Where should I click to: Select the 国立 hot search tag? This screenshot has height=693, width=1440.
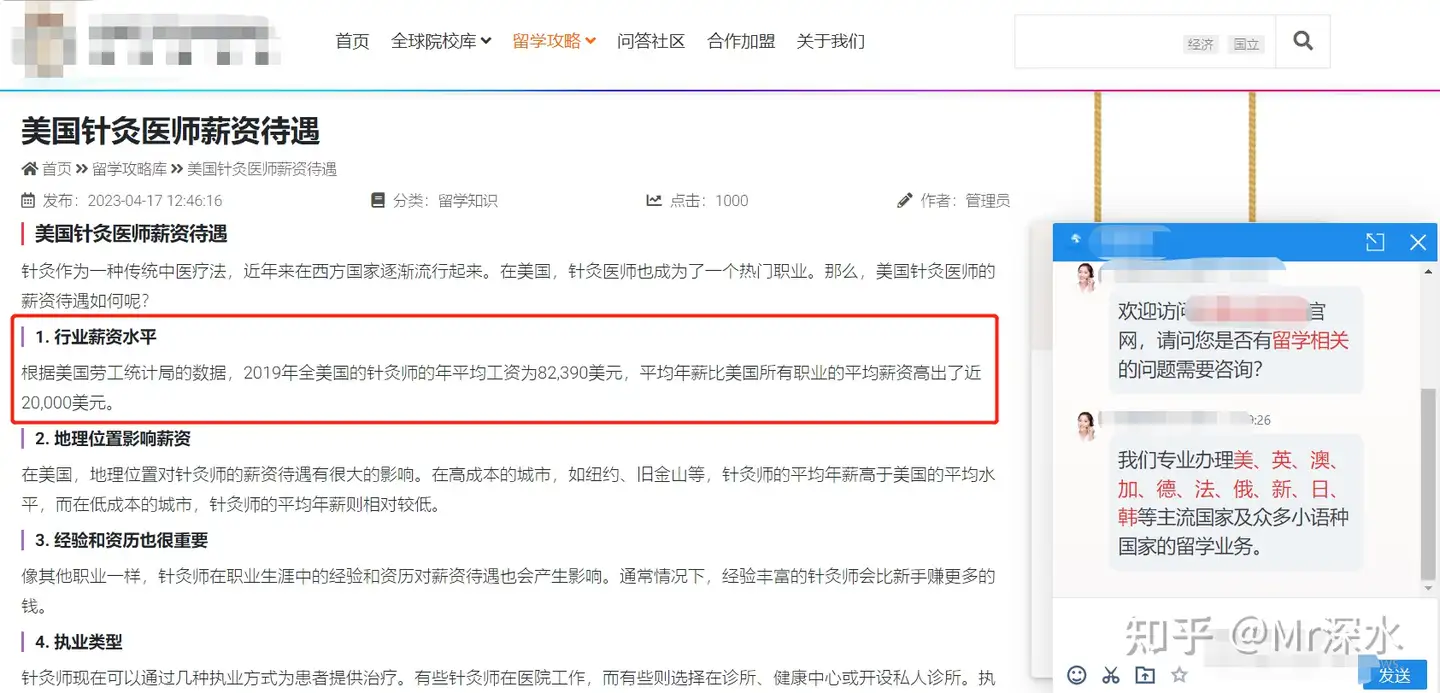[1246, 44]
